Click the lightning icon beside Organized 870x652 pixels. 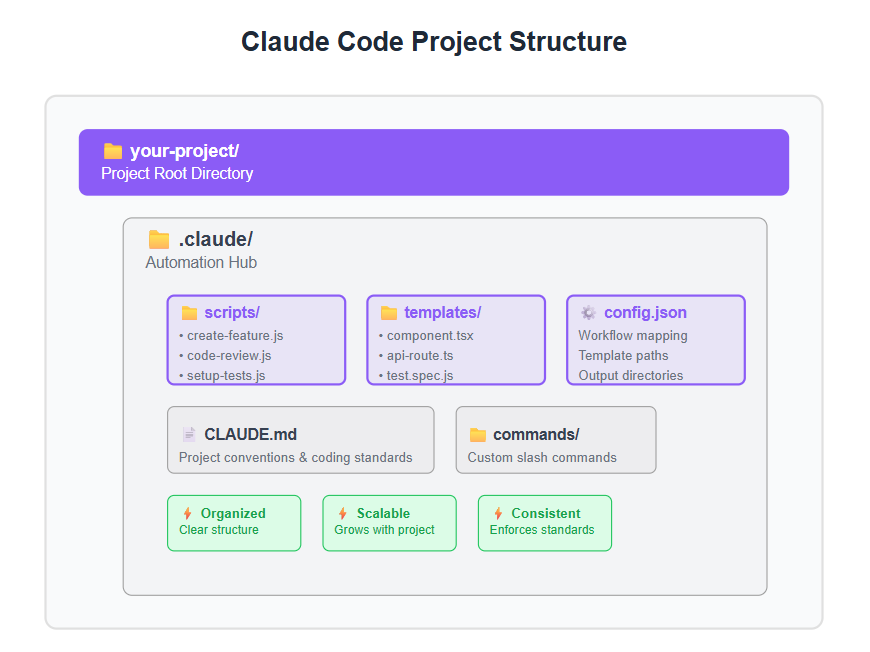[x=188, y=513]
